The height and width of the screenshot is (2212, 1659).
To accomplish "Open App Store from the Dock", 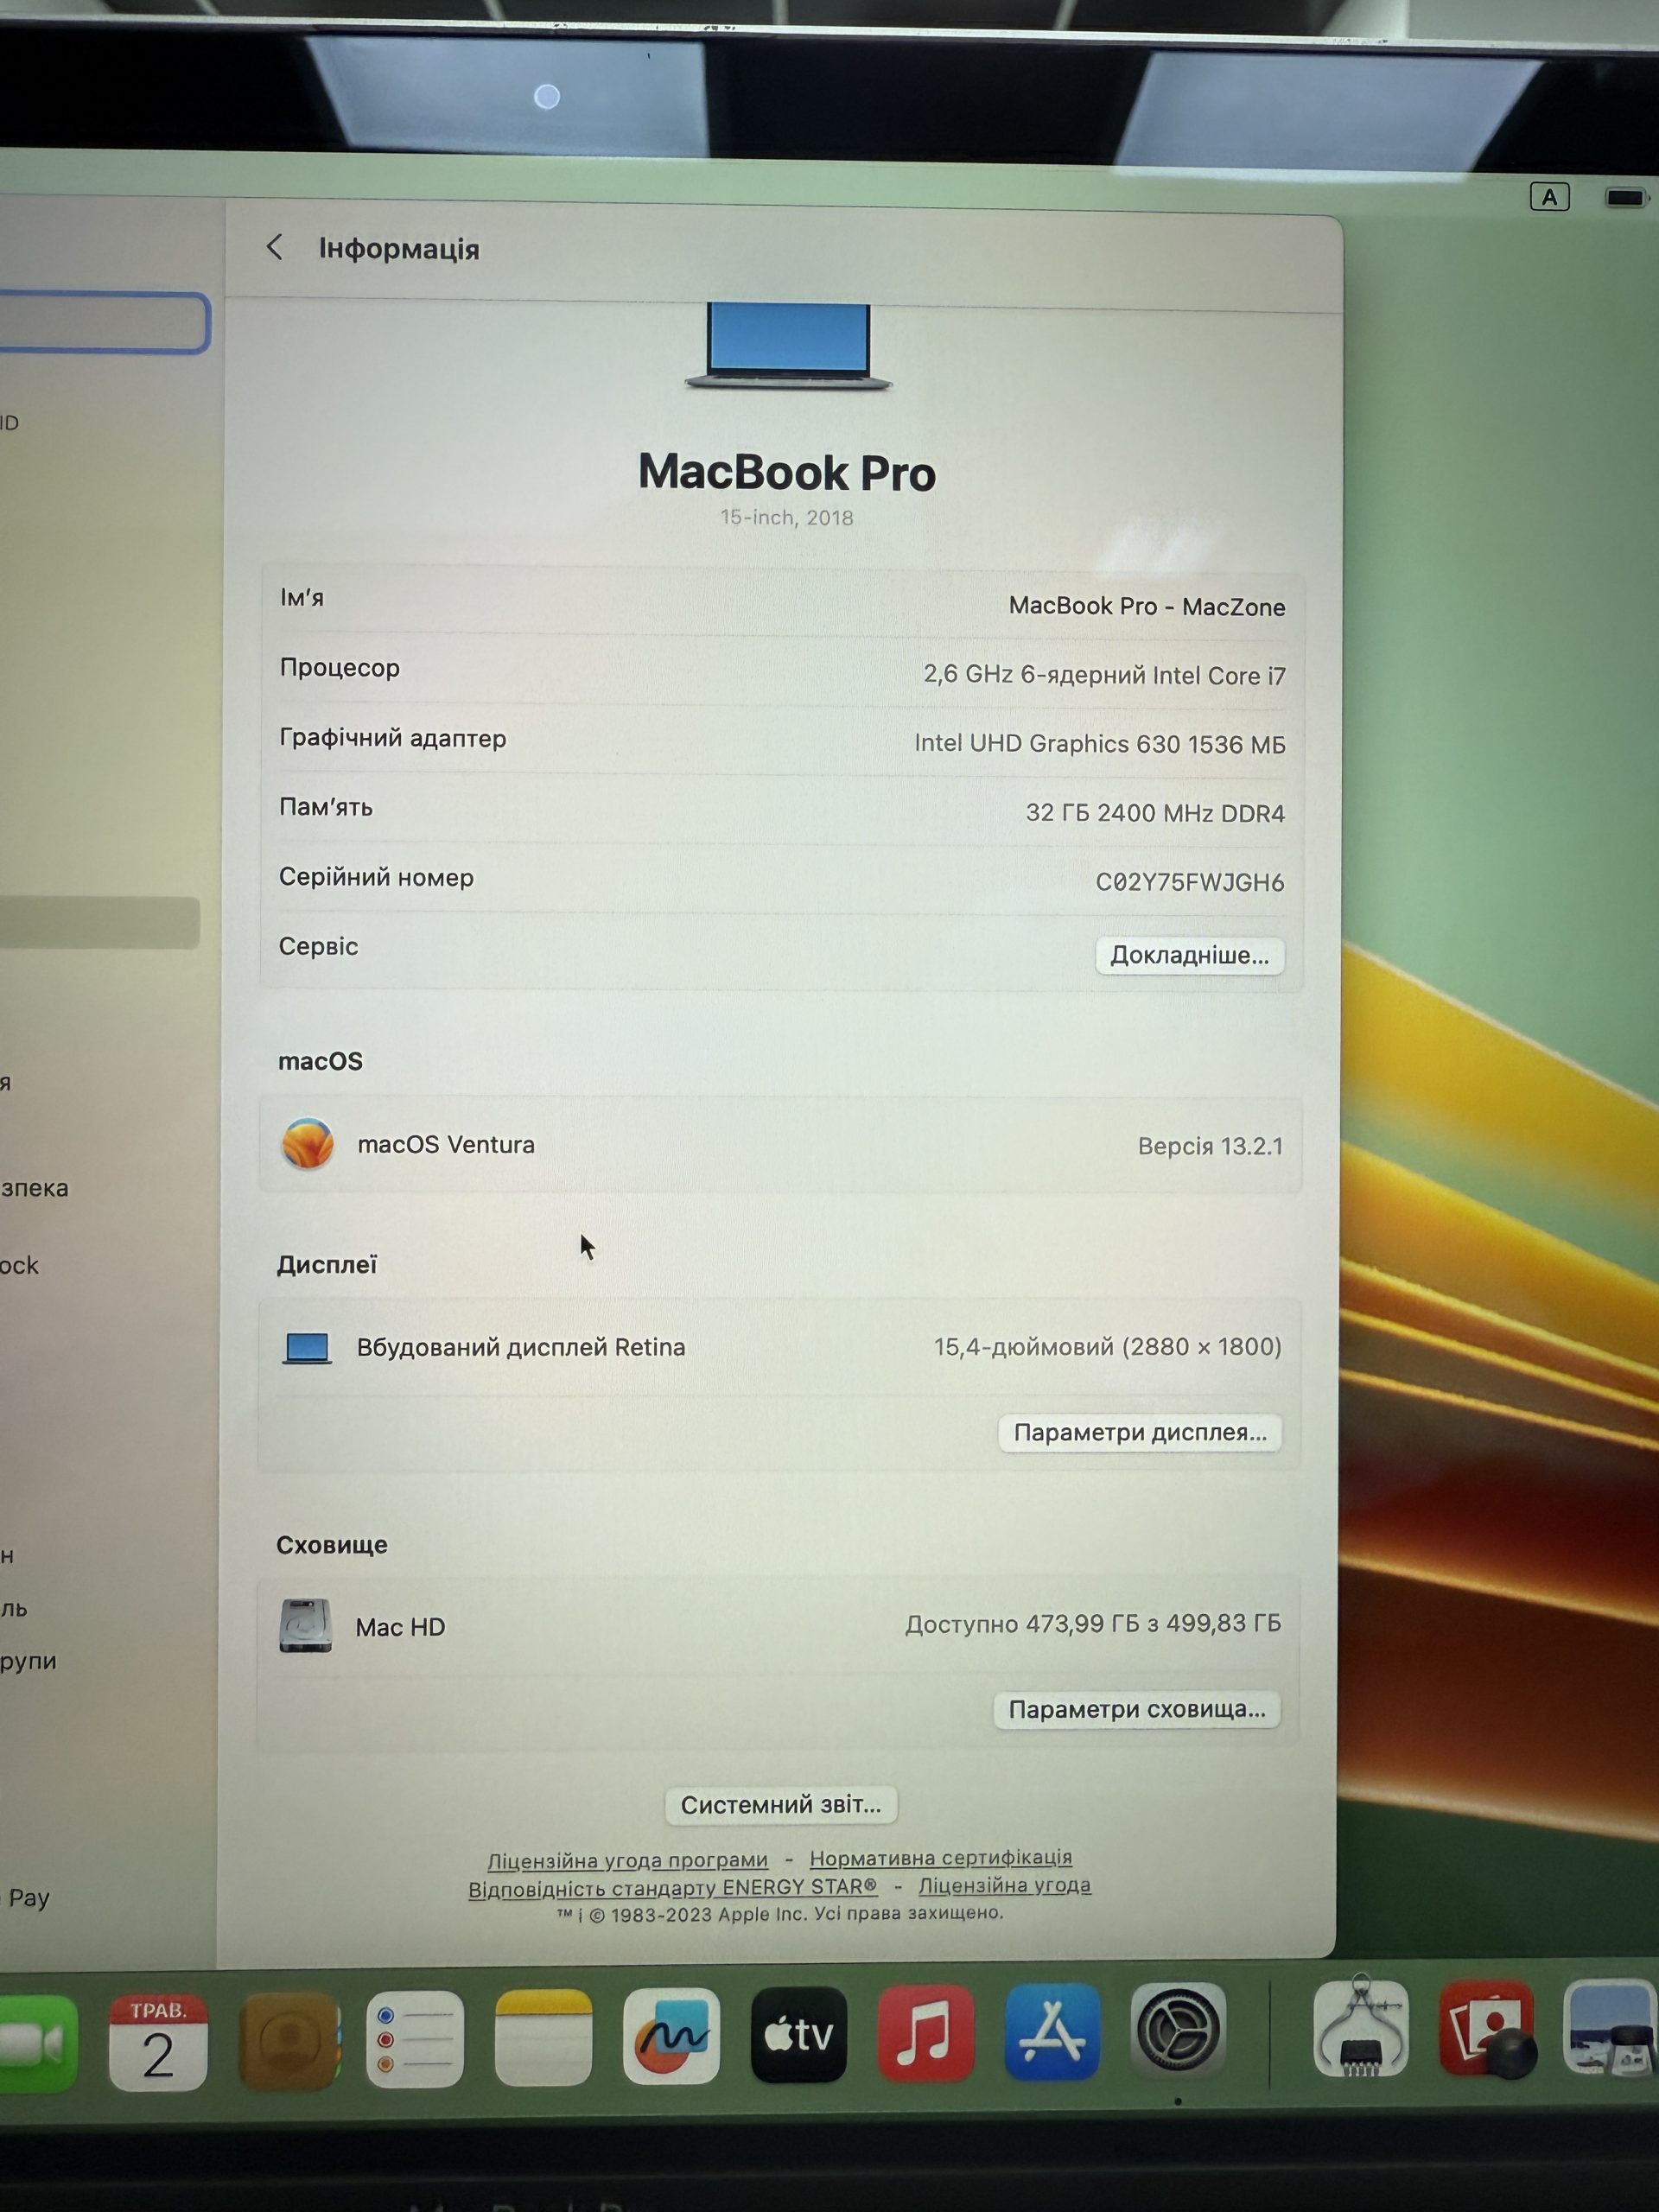I will tap(1052, 2032).
